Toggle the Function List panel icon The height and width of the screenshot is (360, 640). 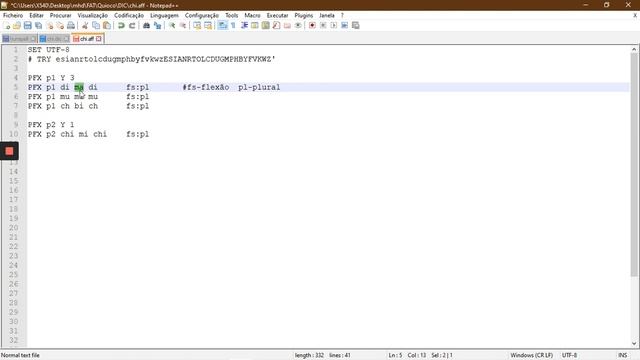pos(276,25)
